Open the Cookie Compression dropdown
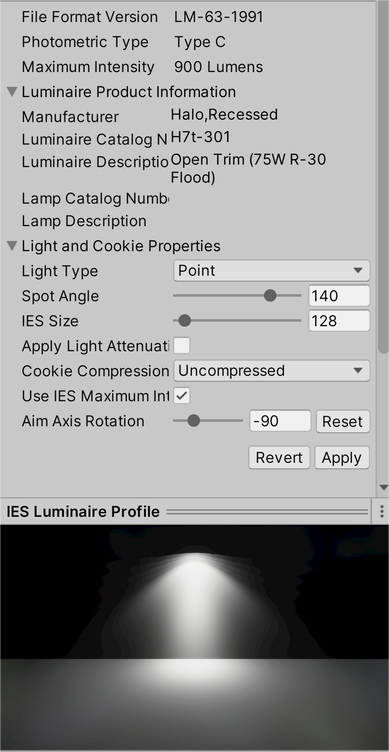The image size is (389, 752). [271, 371]
